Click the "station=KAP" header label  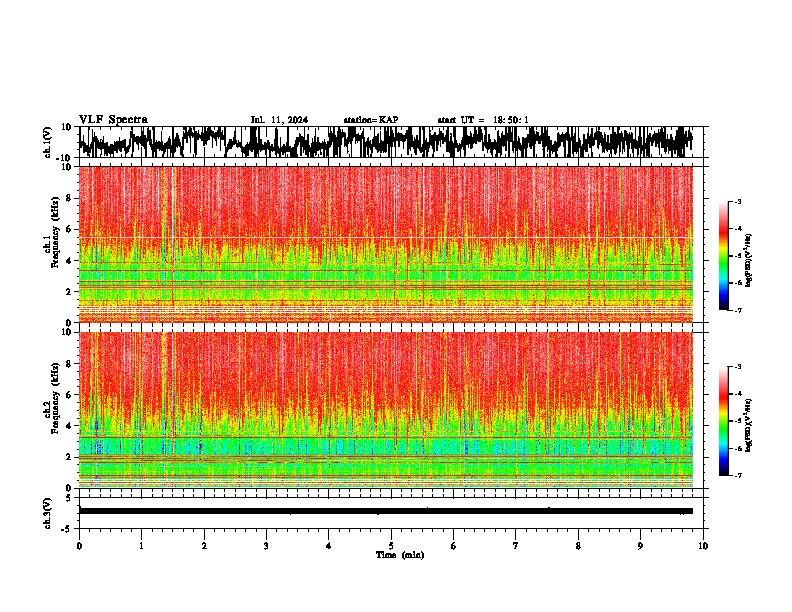coord(371,120)
